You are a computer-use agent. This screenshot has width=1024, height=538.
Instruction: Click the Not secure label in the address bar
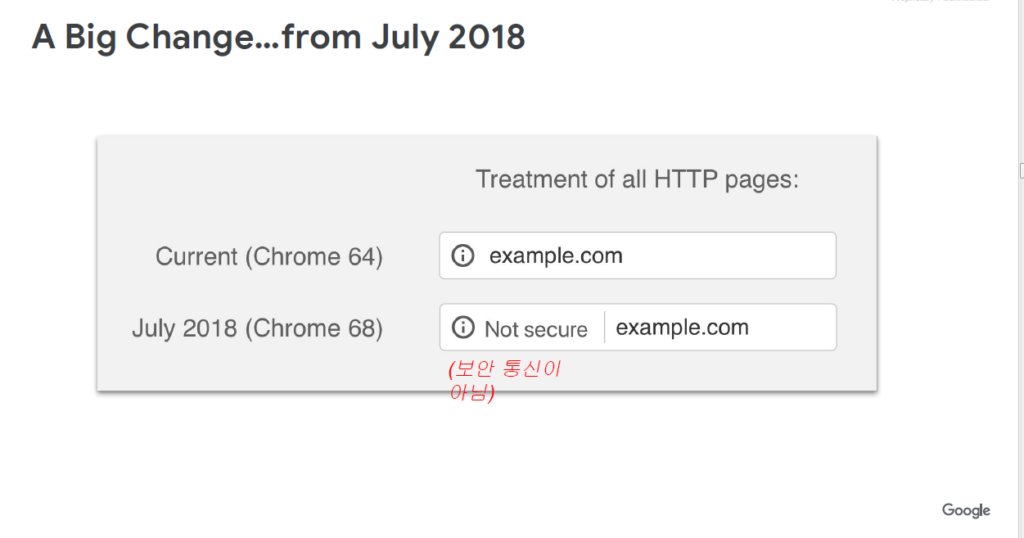pos(536,329)
